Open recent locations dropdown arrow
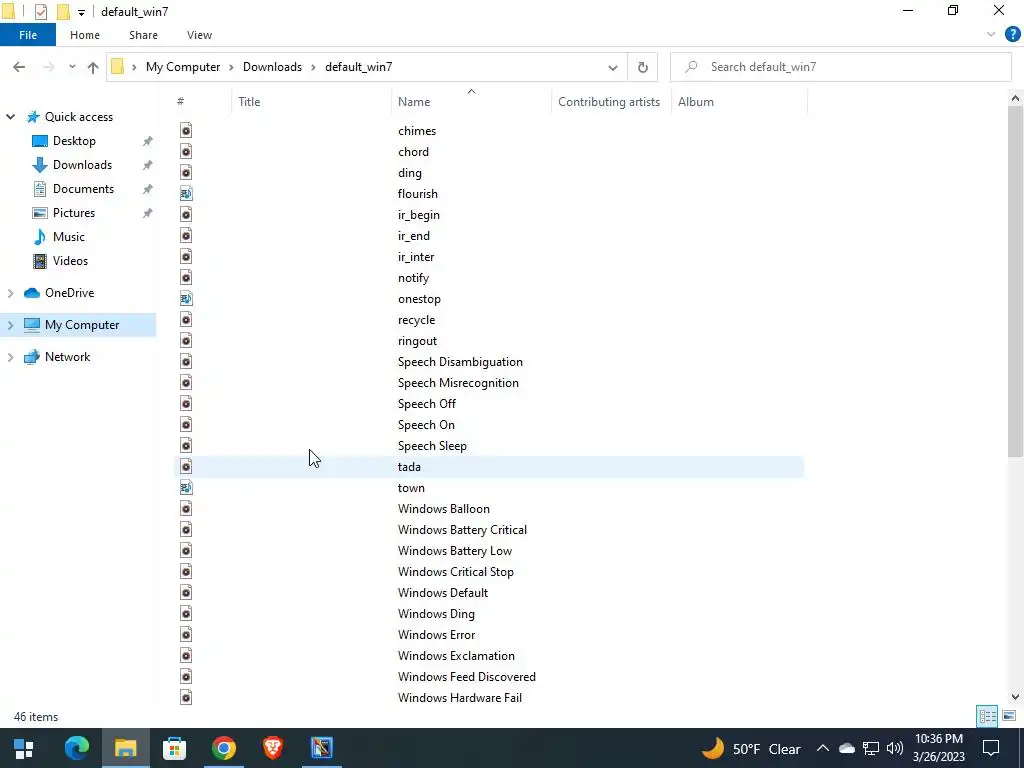1024x768 pixels. [x=72, y=67]
